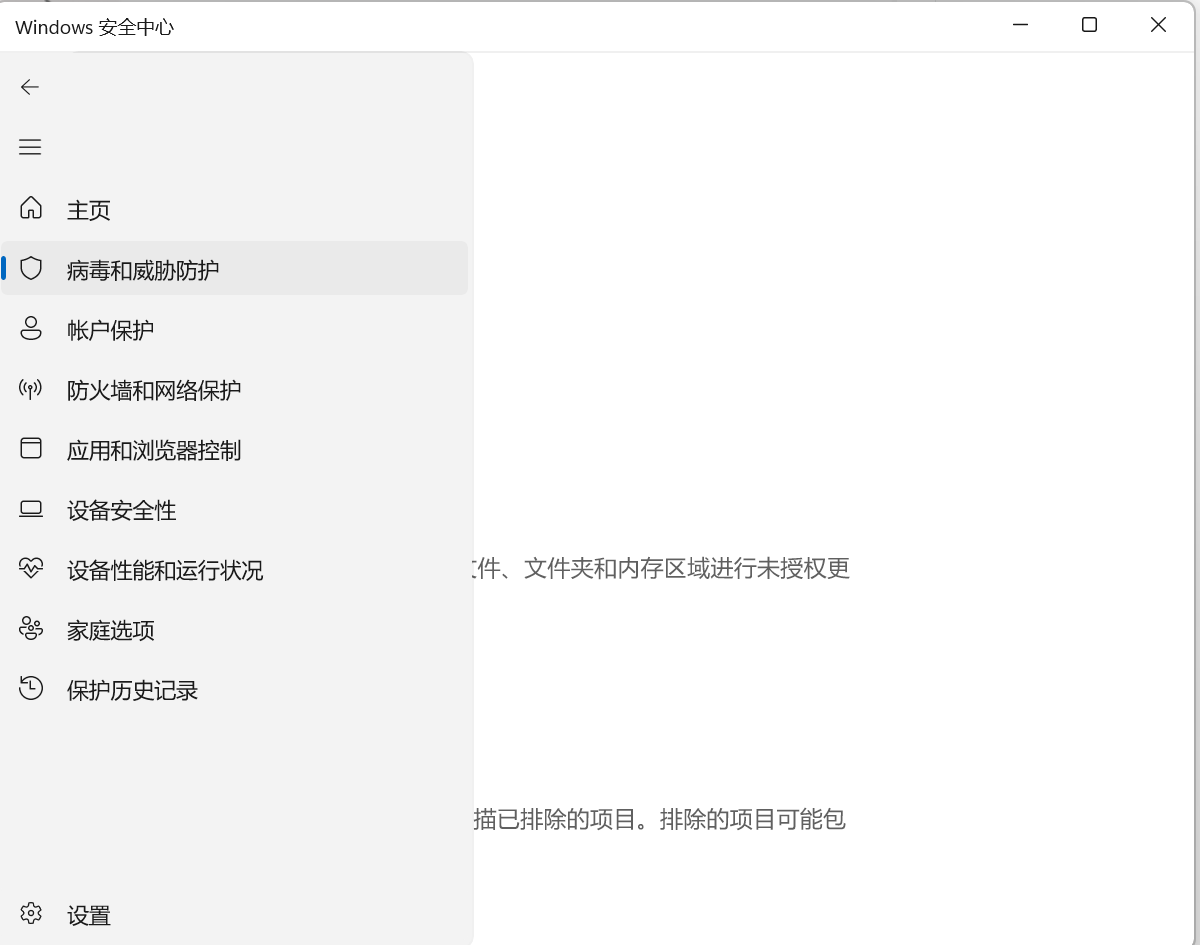
Task: Click the shield icon for 病毒和威胁防护
Action: point(31,268)
